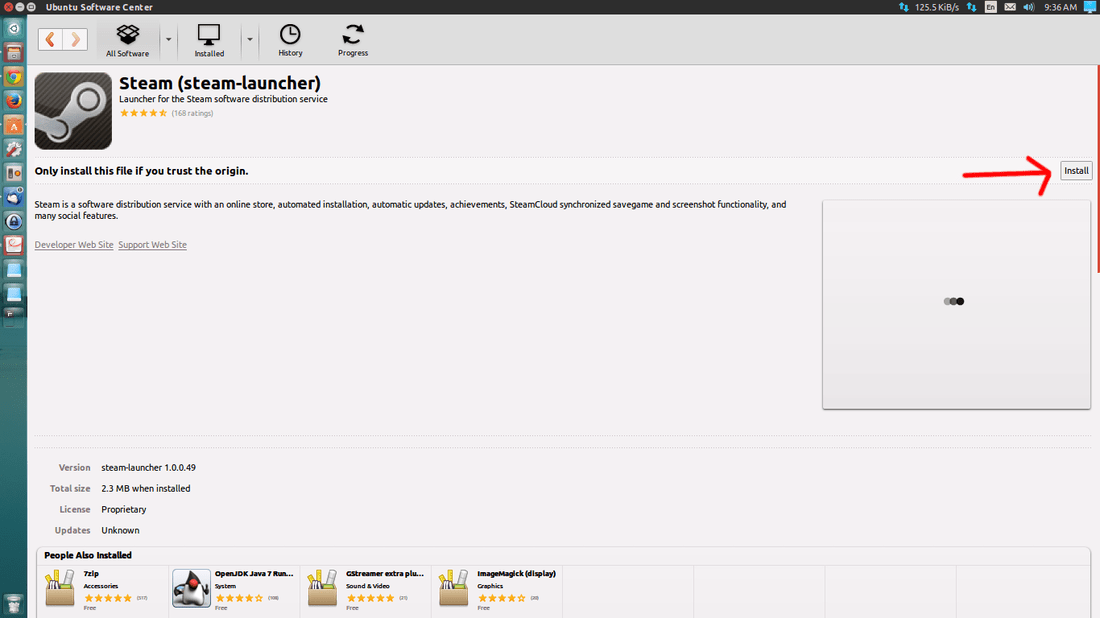1100x618 pixels.
Task: Expand the Installed dropdown arrow
Action: click(249, 40)
